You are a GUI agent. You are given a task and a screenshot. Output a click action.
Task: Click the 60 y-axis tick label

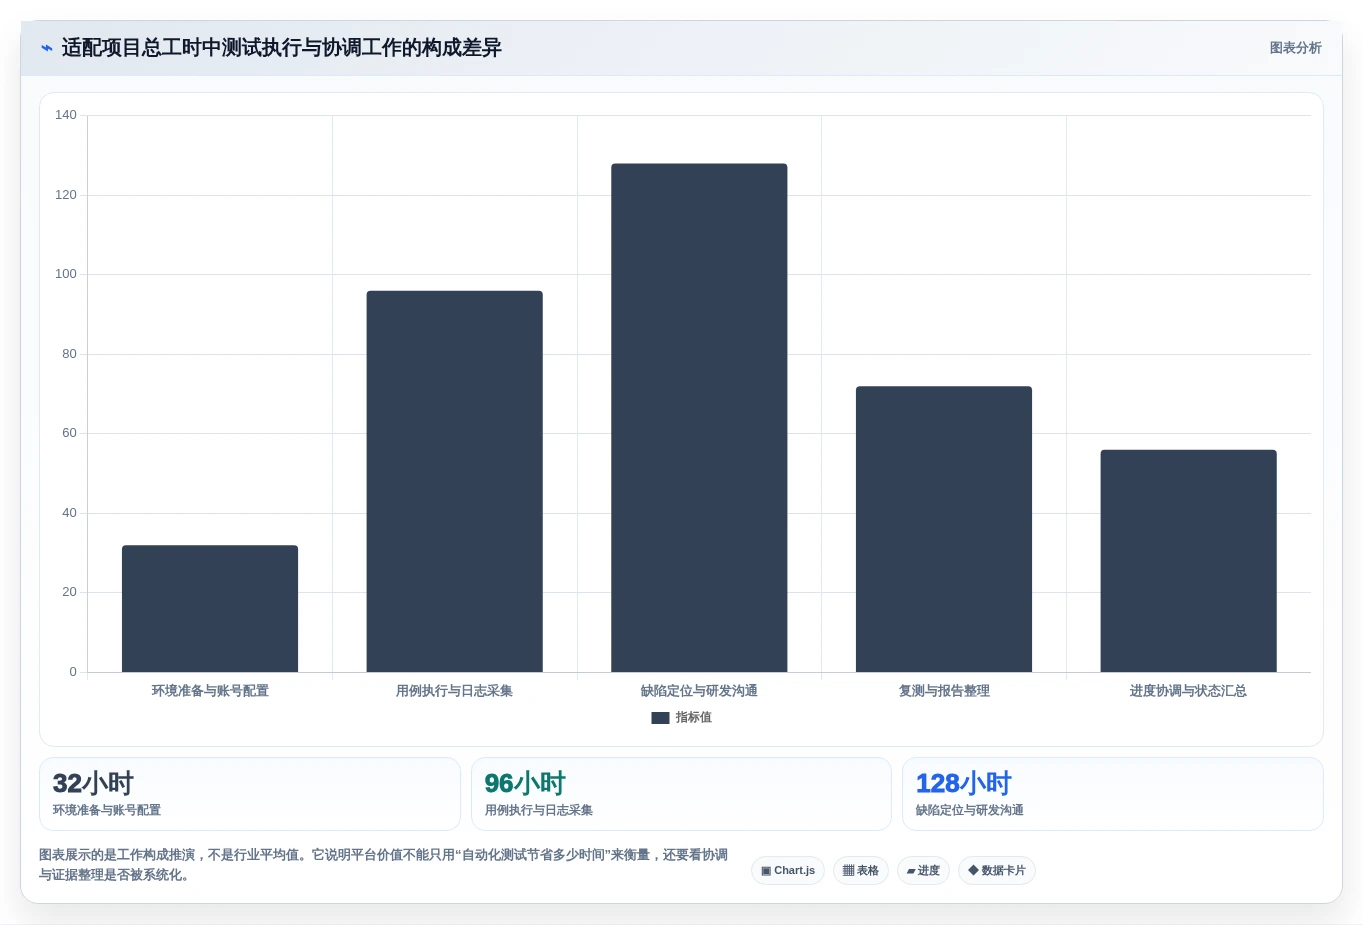[x=69, y=433]
